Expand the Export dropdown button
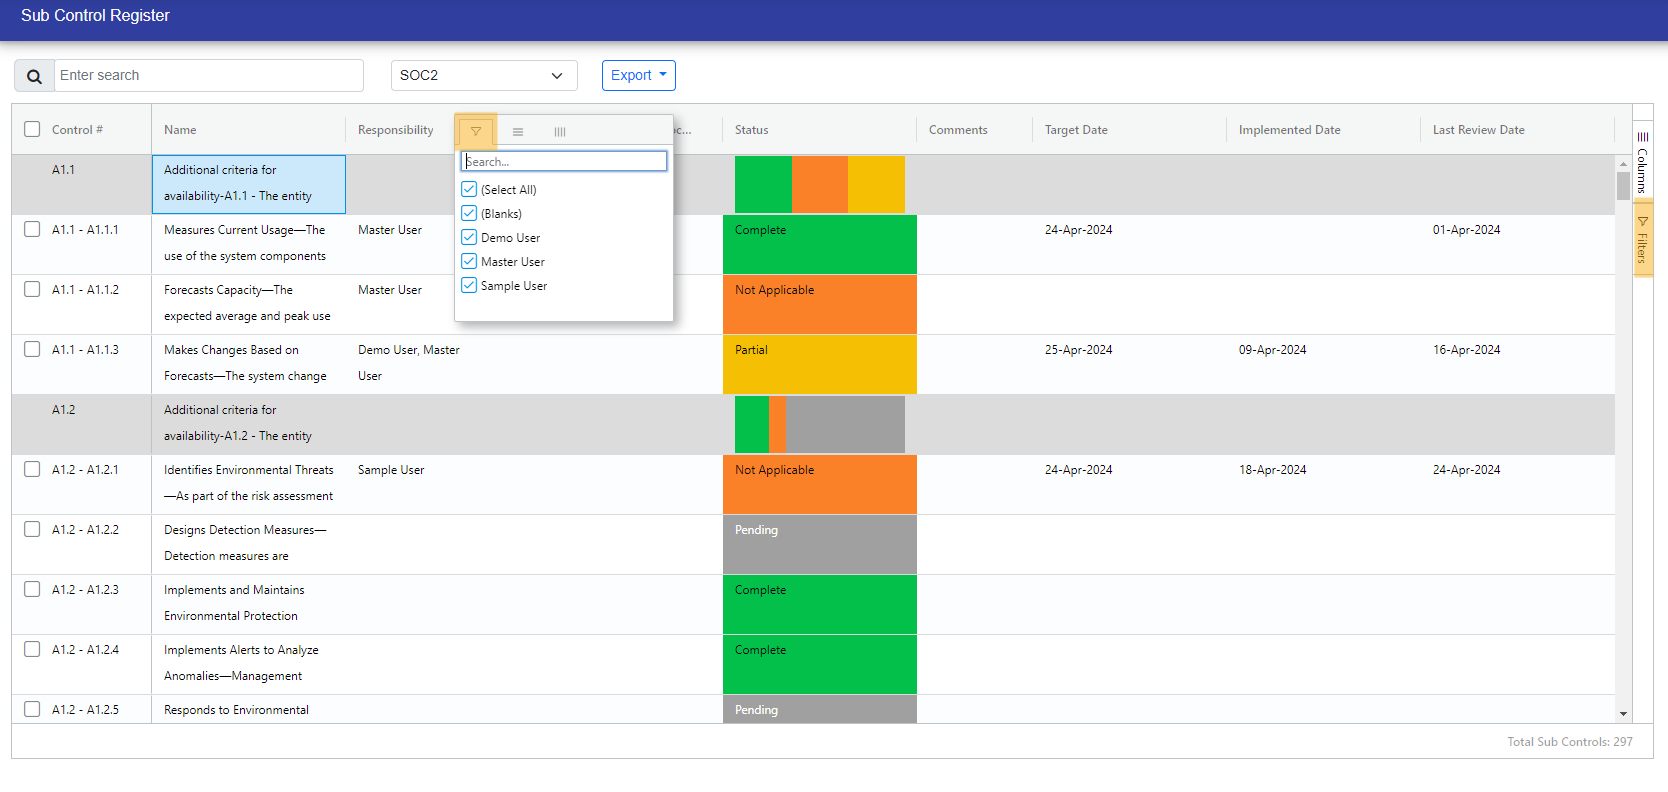 638,75
